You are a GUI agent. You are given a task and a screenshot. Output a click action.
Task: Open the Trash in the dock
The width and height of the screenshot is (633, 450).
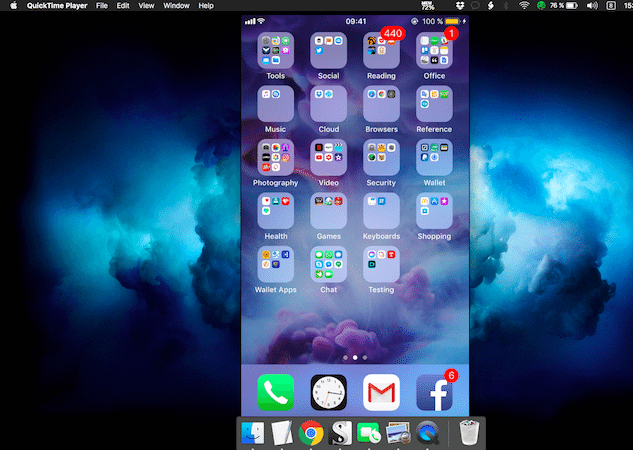click(x=469, y=433)
